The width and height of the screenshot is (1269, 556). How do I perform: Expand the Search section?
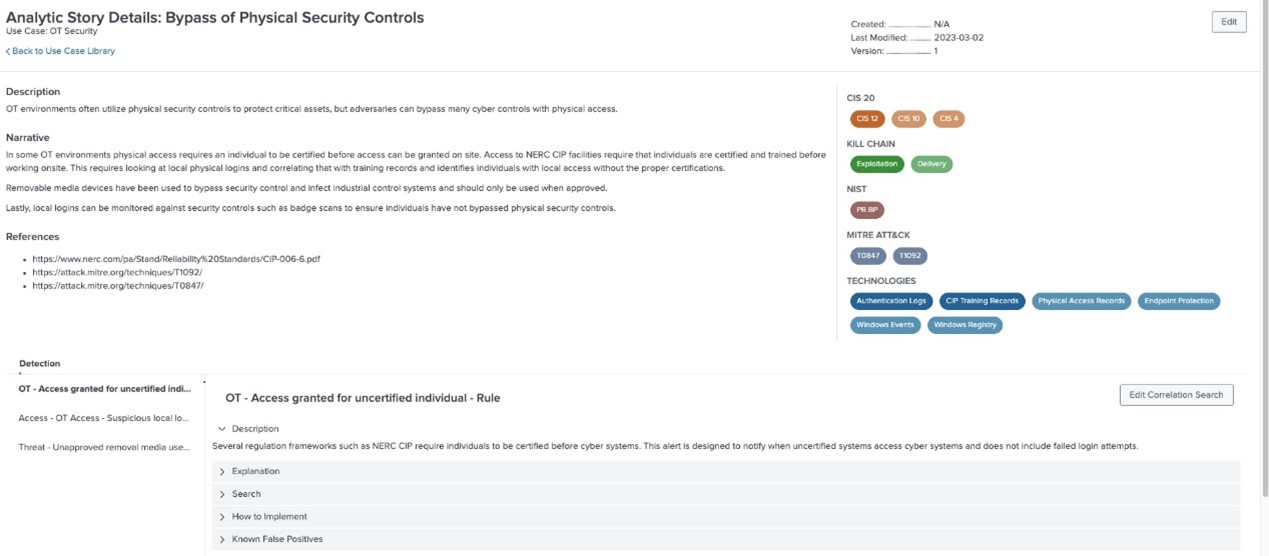(246, 494)
